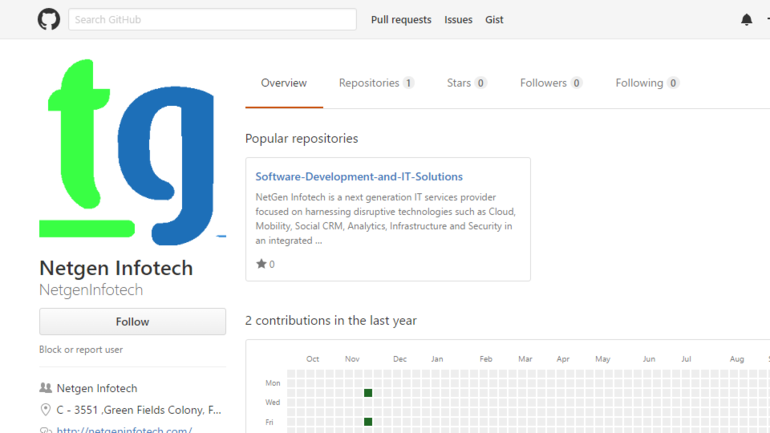Open the Software-Development-and-IT-Solutions repository

359,177
